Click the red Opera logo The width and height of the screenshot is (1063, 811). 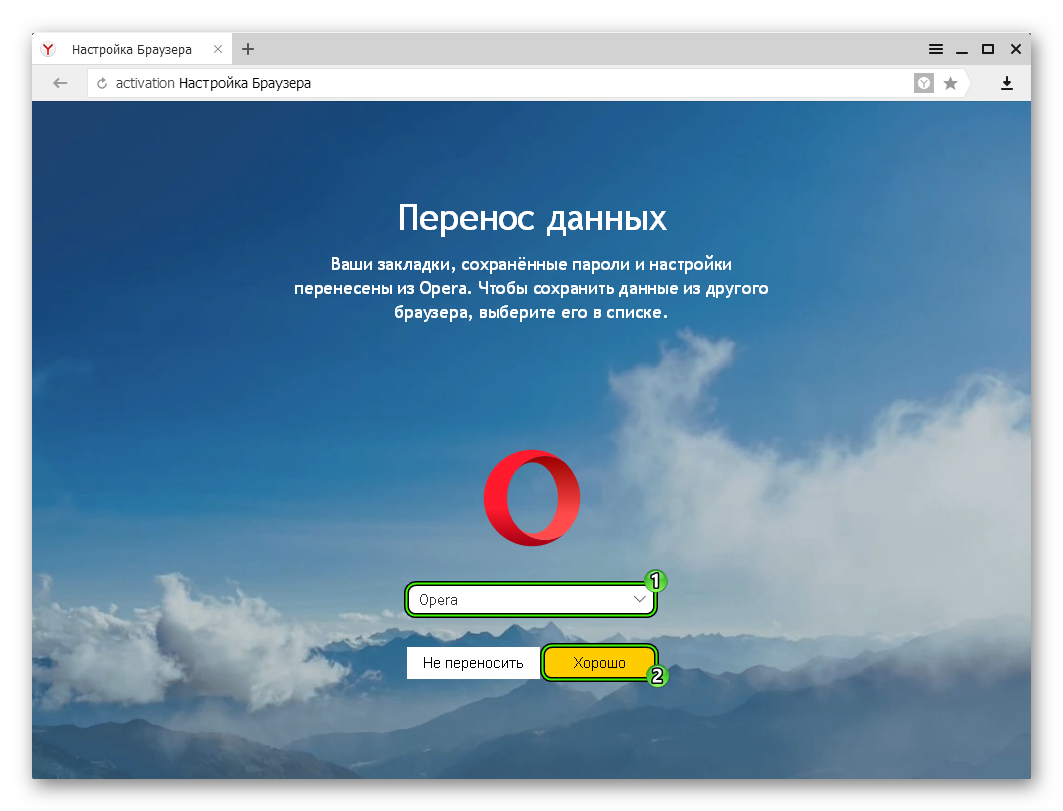[532, 498]
